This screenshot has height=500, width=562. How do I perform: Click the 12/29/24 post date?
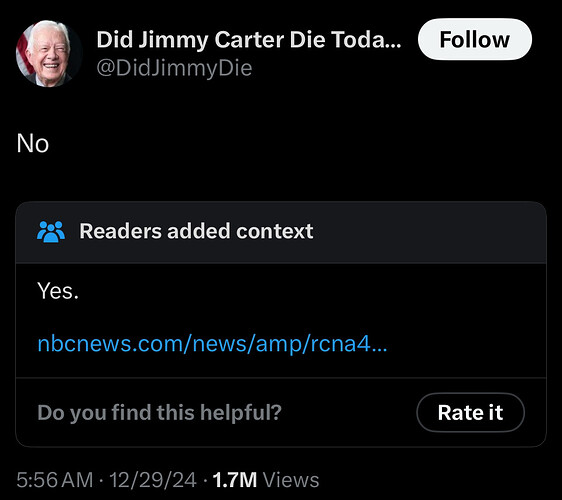[x=153, y=480]
